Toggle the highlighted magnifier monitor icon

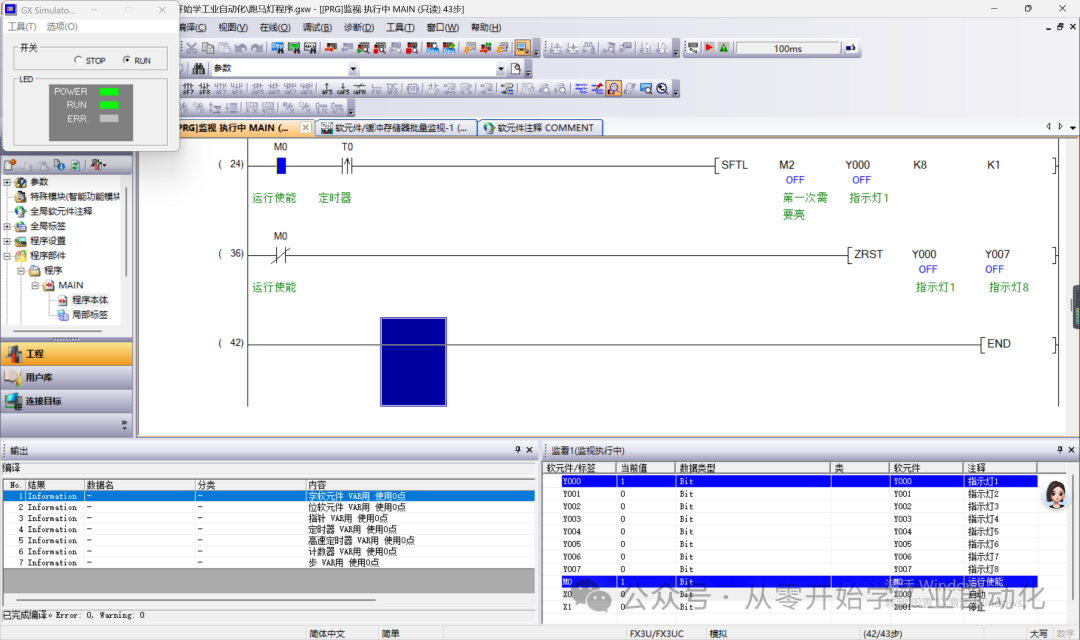[x=614, y=89]
